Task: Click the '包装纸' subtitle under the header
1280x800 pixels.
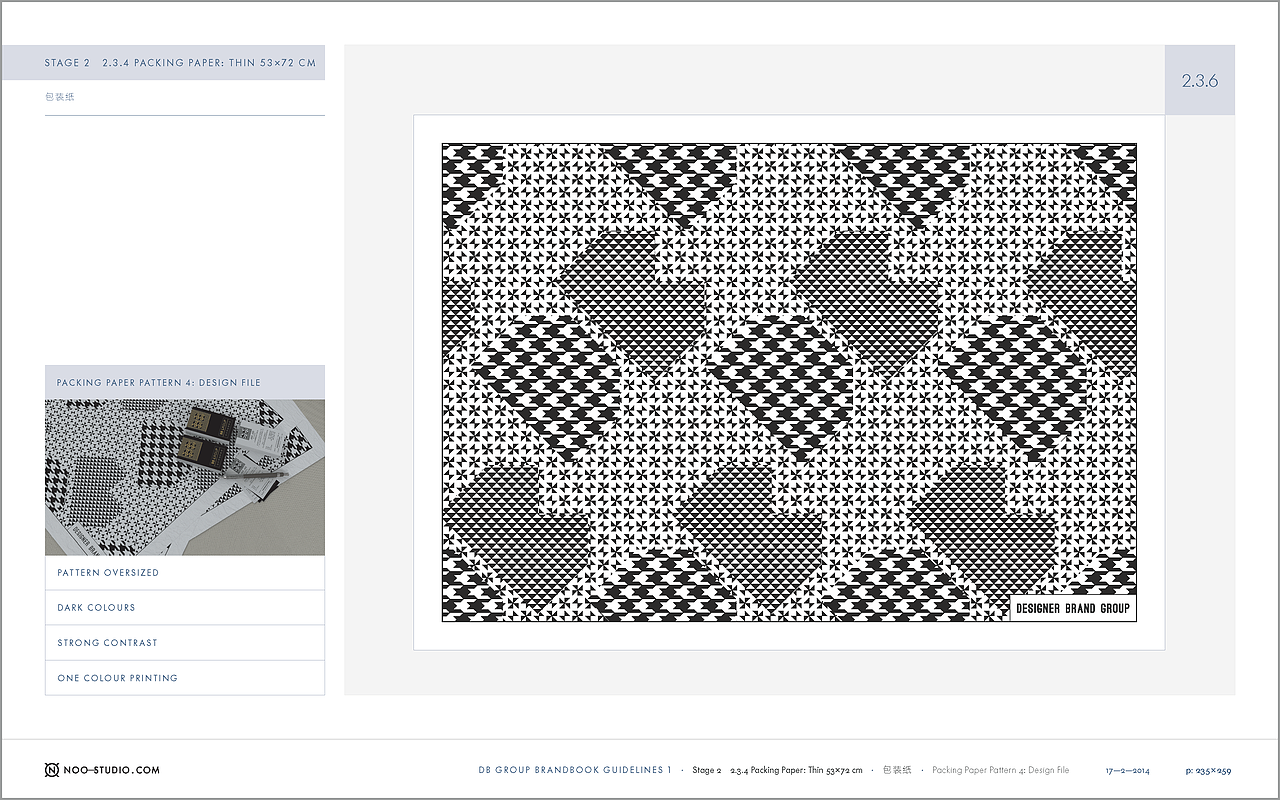Action: [x=60, y=97]
